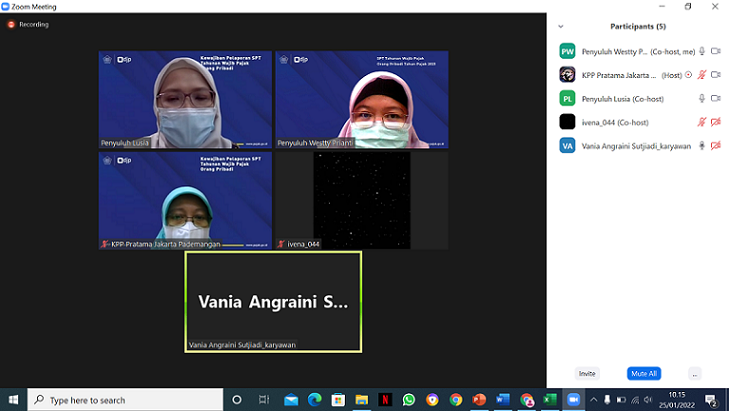The image size is (729, 411).
Task: Click the Penyuluh Lusia video thumbnail
Action: tap(185, 100)
